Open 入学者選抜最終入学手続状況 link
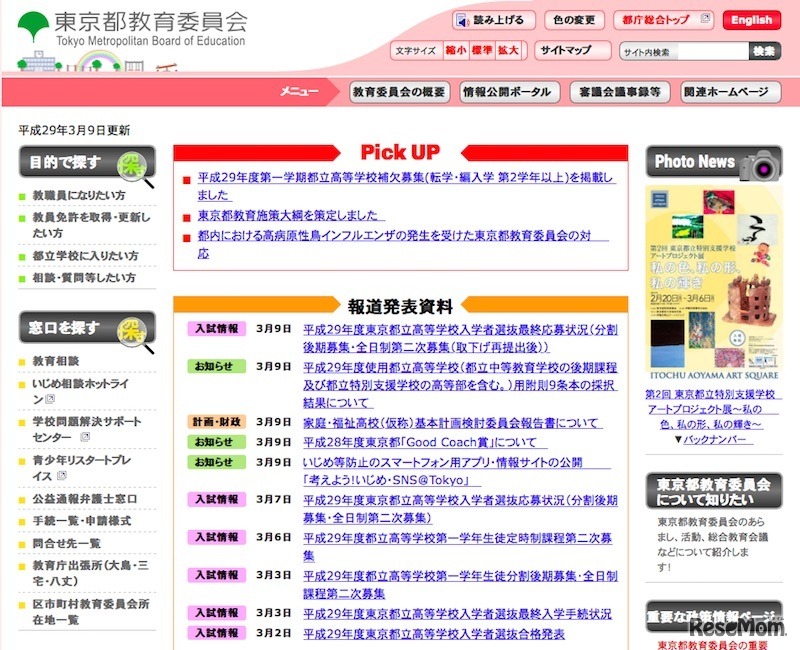The width and height of the screenshot is (800, 650). (458, 614)
